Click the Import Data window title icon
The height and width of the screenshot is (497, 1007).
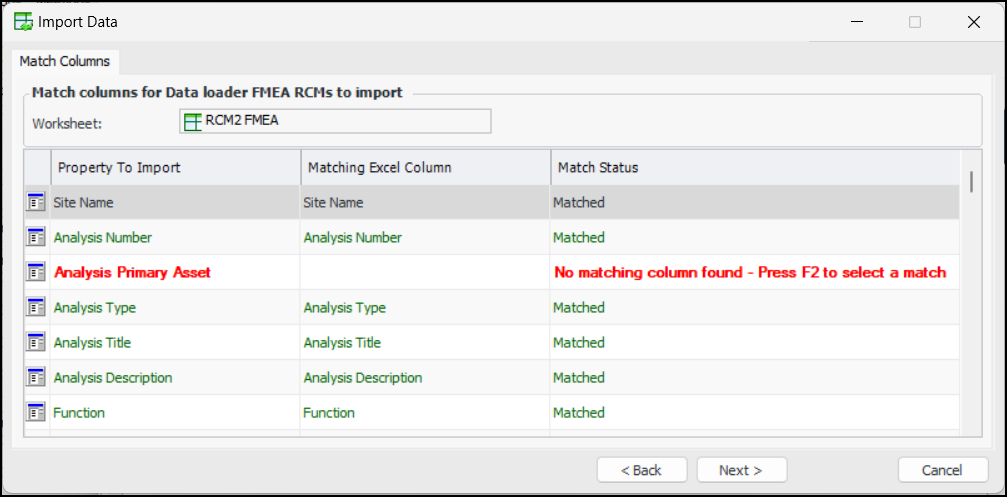pyautogui.click(x=23, y=21)
